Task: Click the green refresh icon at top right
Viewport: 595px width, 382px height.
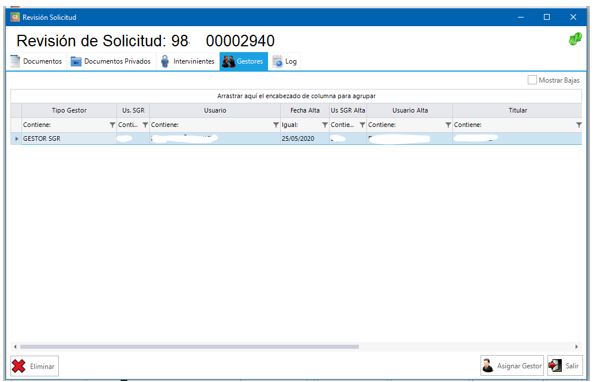Action: coord(575,39)
